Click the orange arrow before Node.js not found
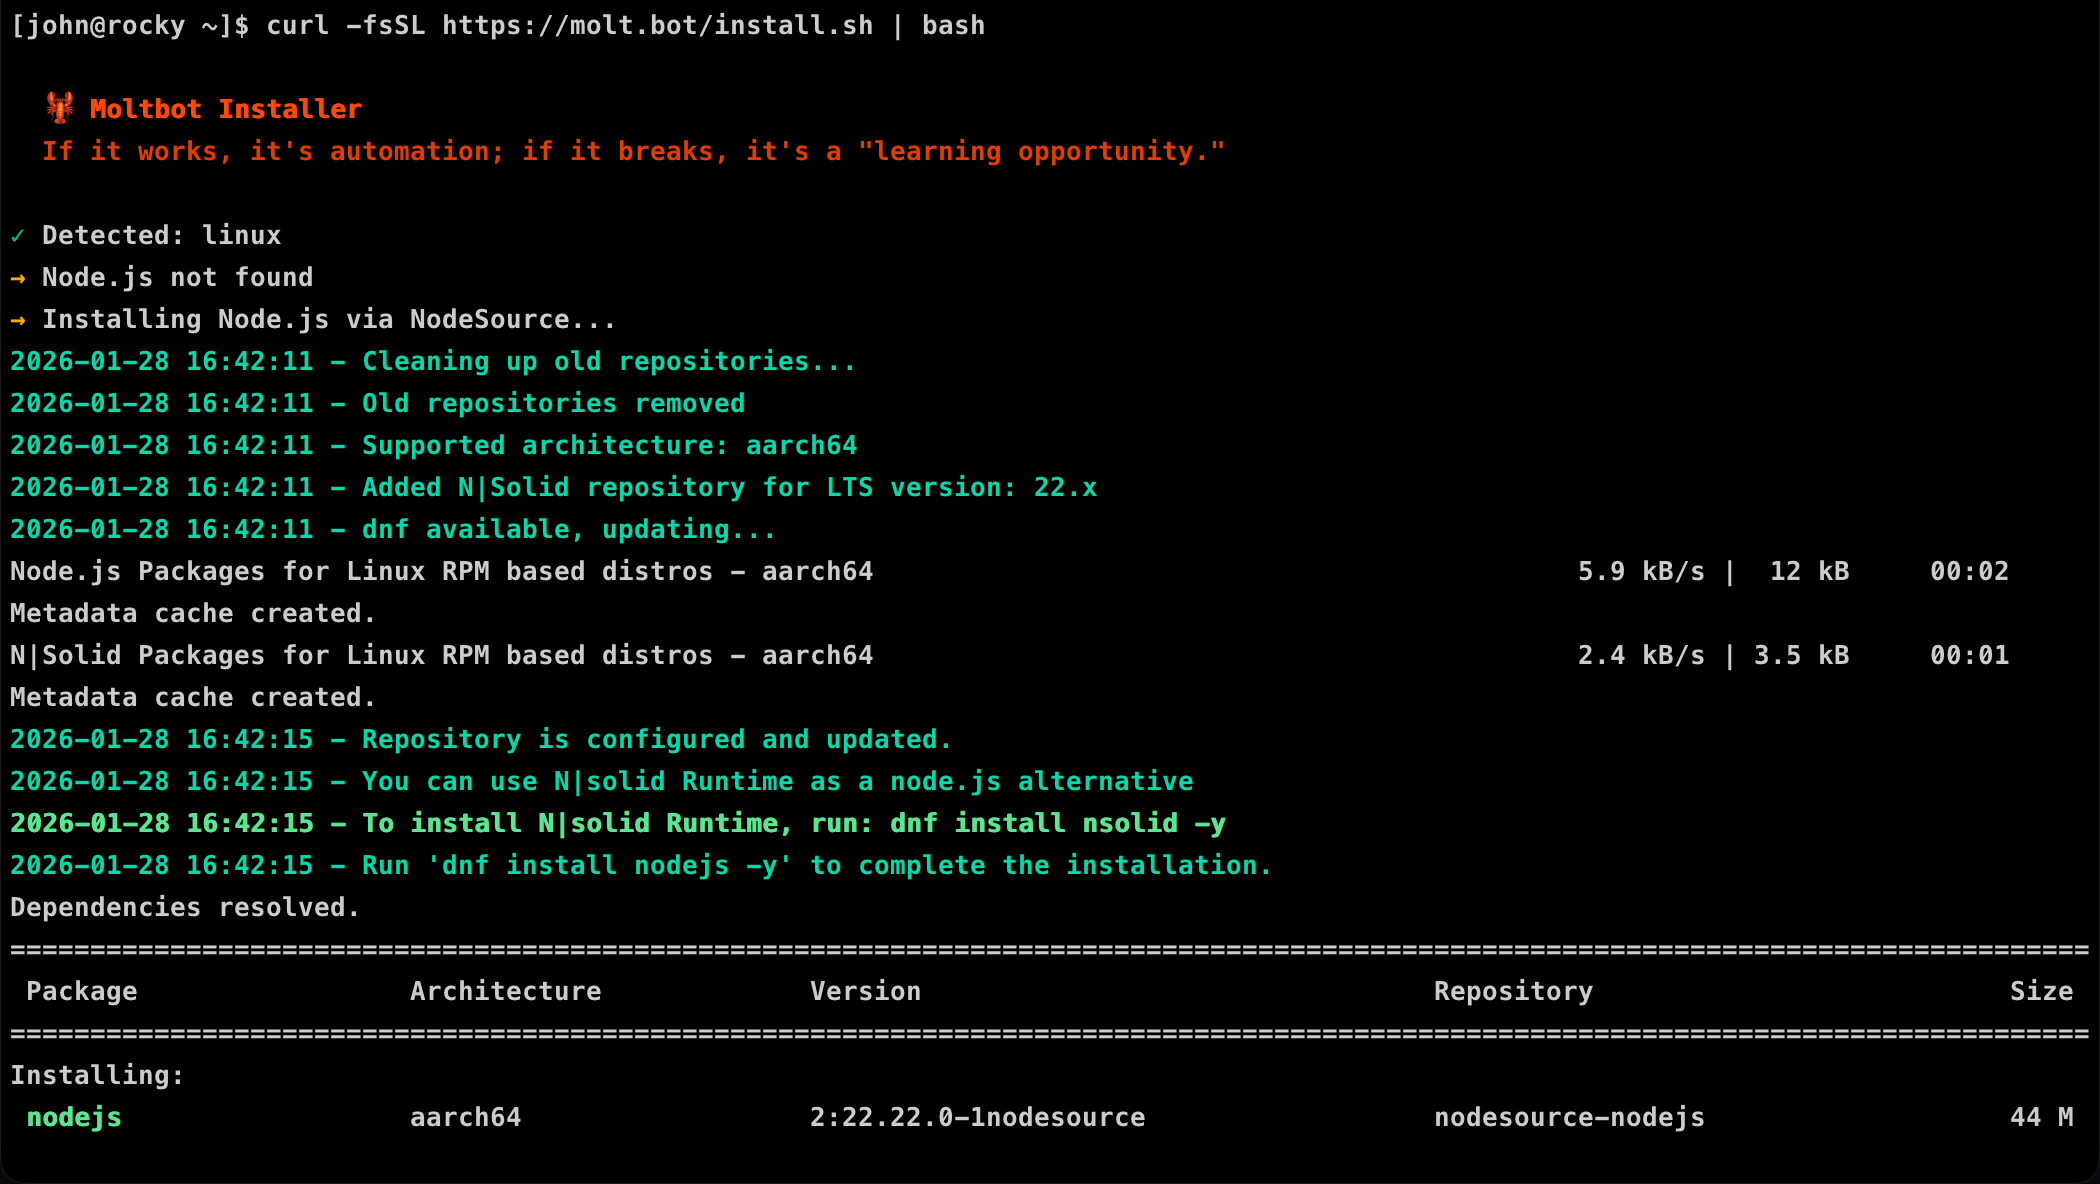Image resolution: width=2100 pixels, height=1184 pixels. 18,278
